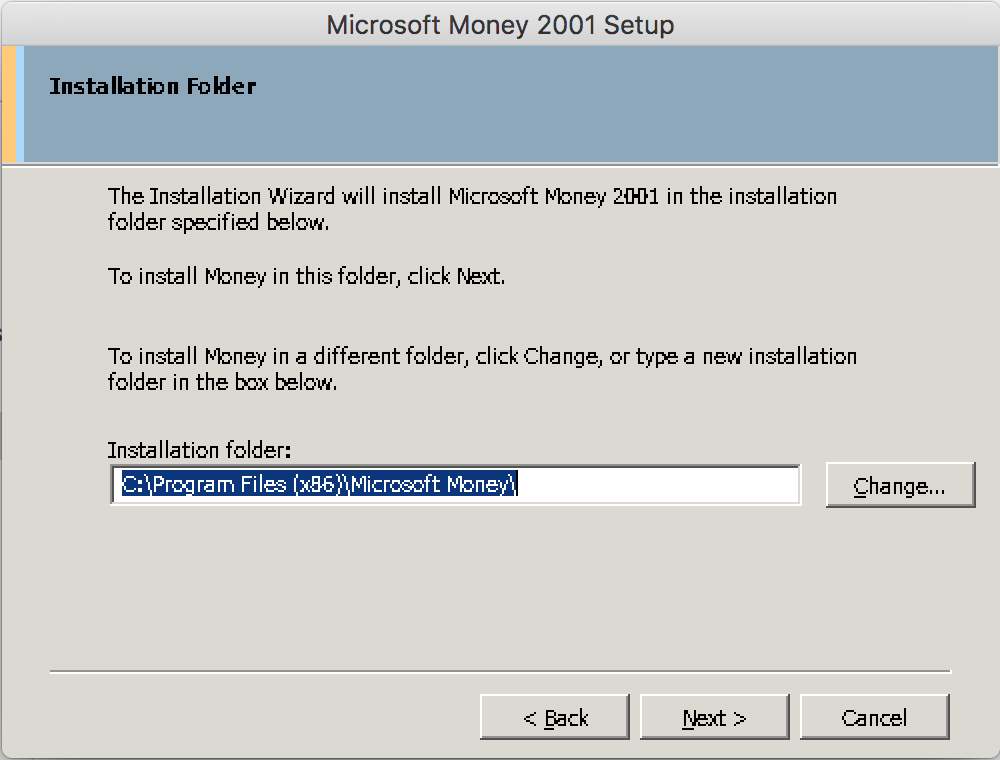The image size is (1000, 760).
Task: Cancel the Money 2001 setup
Action: pyautogui.click(x=874, y=717)
